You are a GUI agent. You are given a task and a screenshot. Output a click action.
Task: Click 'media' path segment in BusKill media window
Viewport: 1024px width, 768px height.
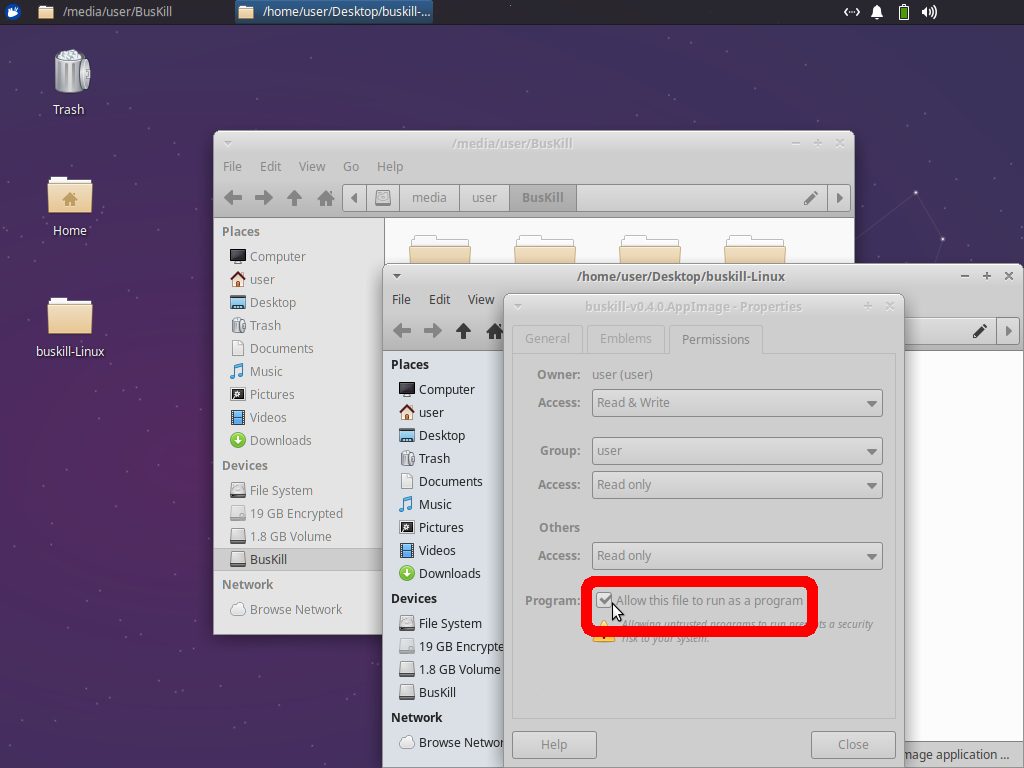tap(429, 198)
